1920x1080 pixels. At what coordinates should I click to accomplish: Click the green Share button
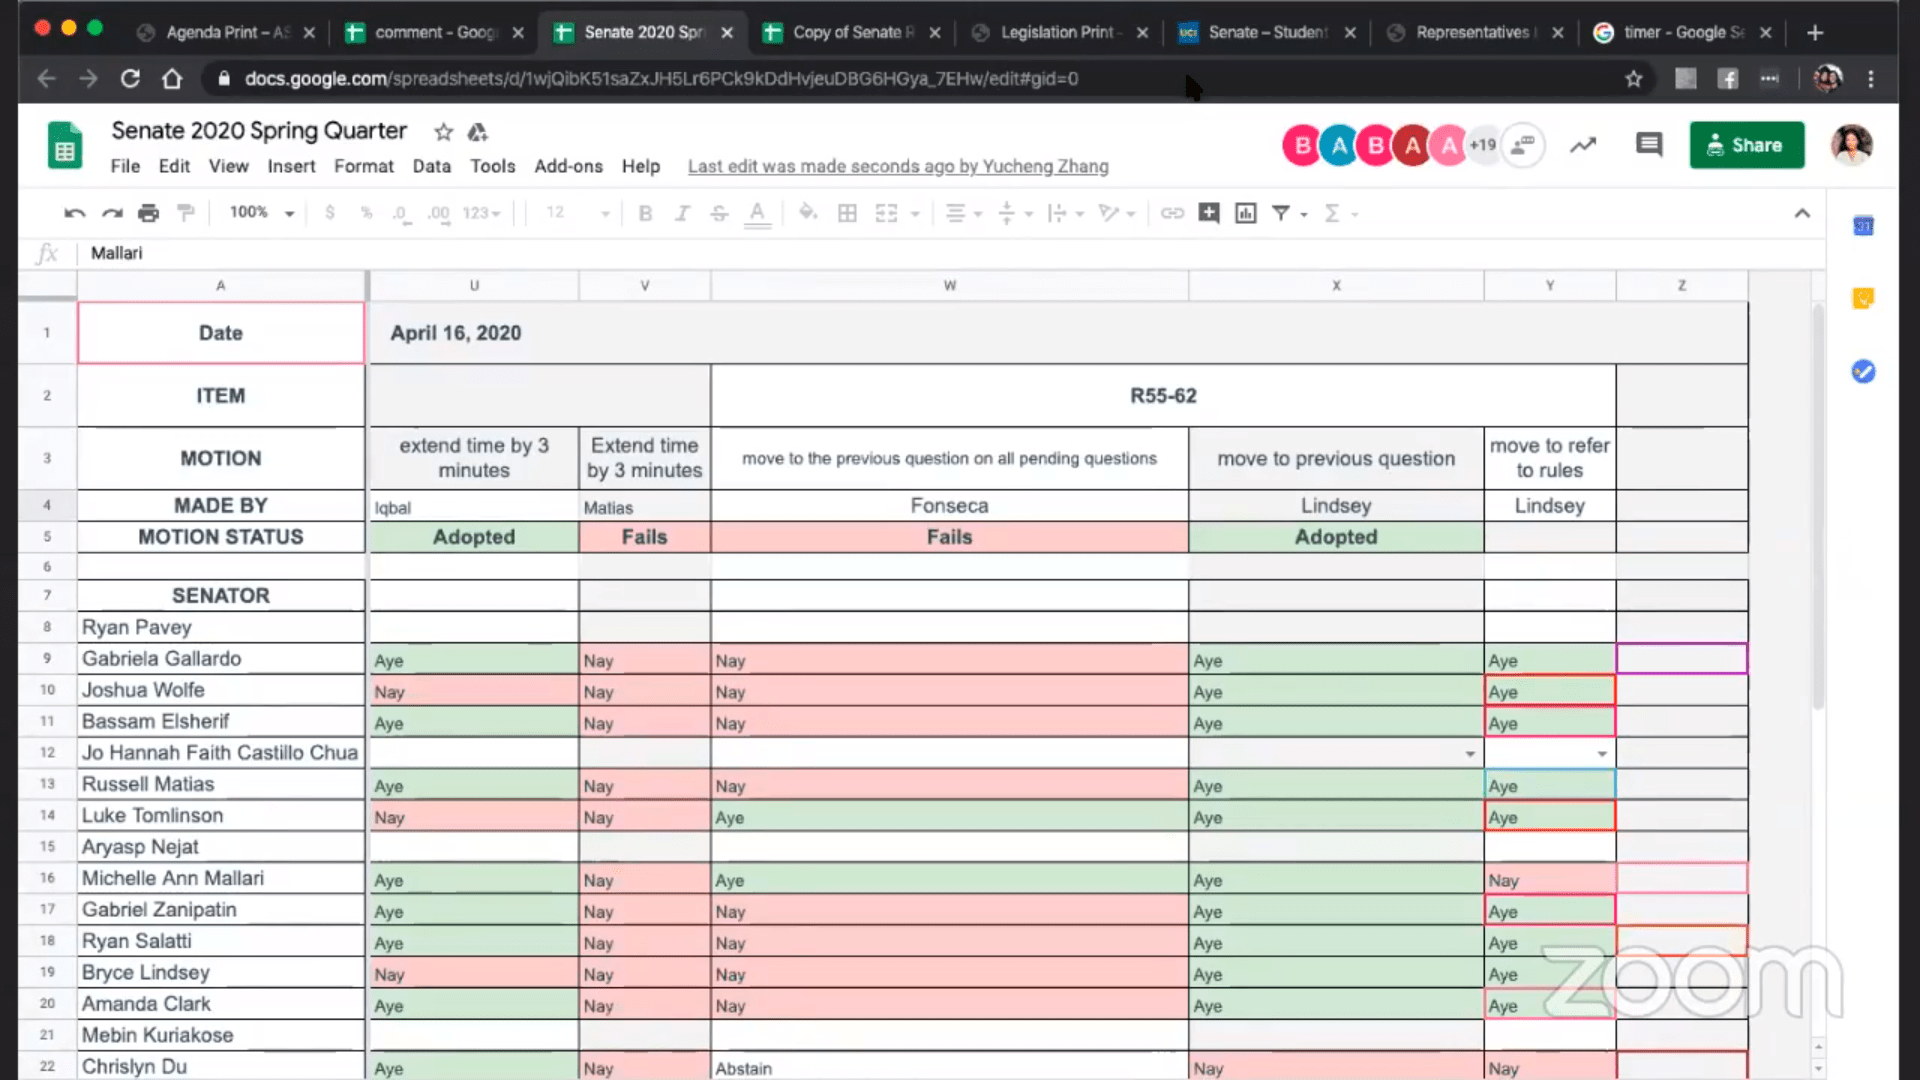coord(1746,145)
